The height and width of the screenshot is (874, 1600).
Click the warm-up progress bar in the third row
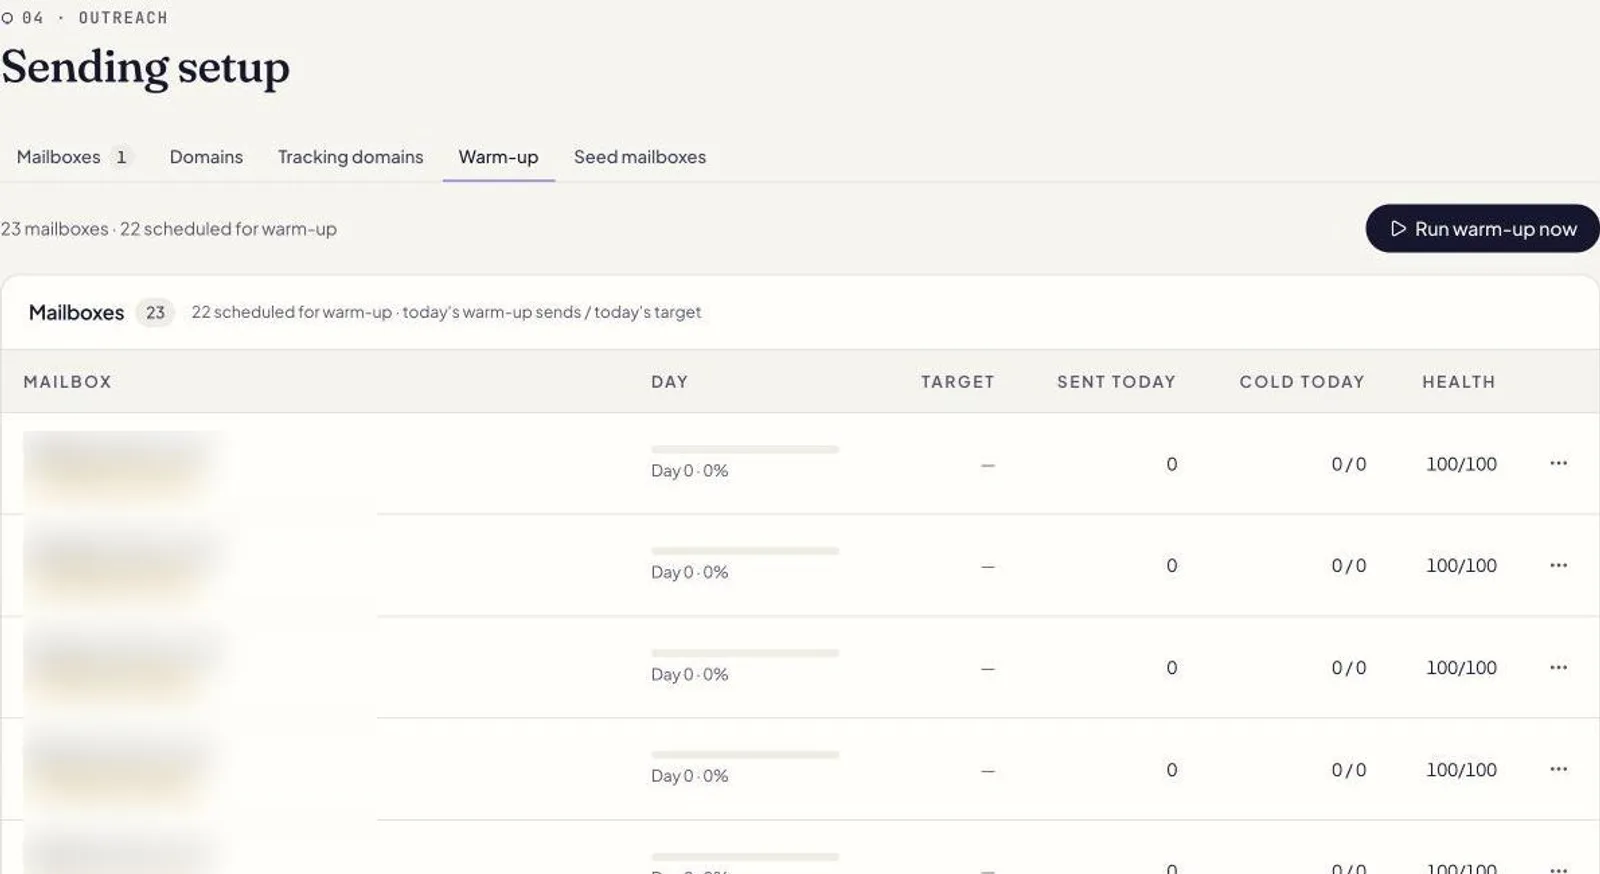tap(745, 653)
